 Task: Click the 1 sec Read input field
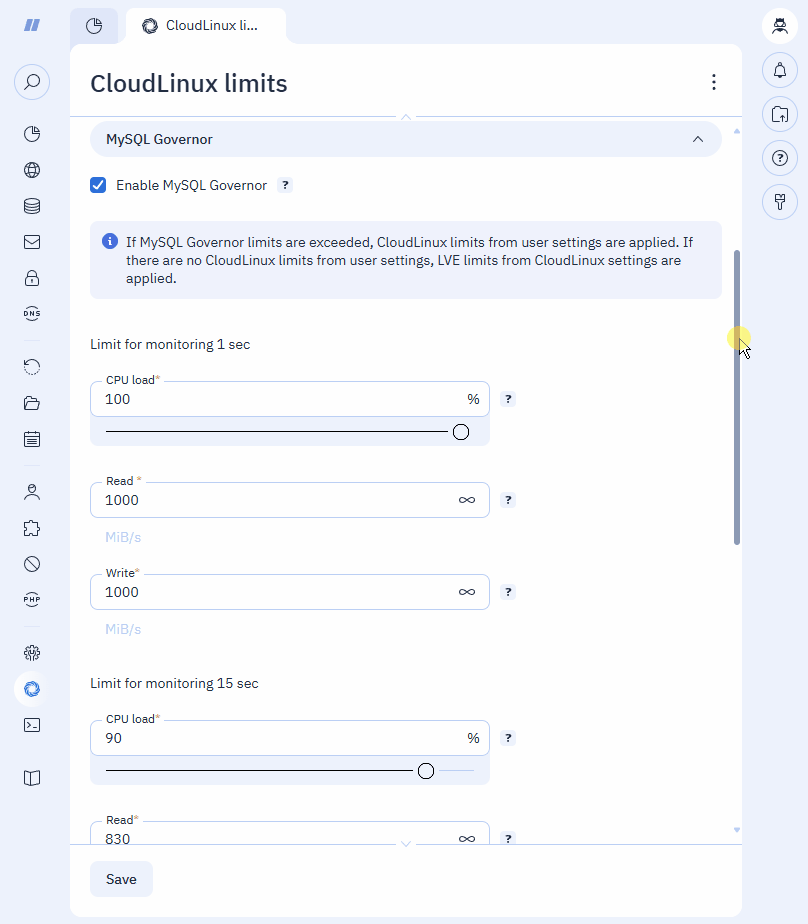(x=290, y=500)
